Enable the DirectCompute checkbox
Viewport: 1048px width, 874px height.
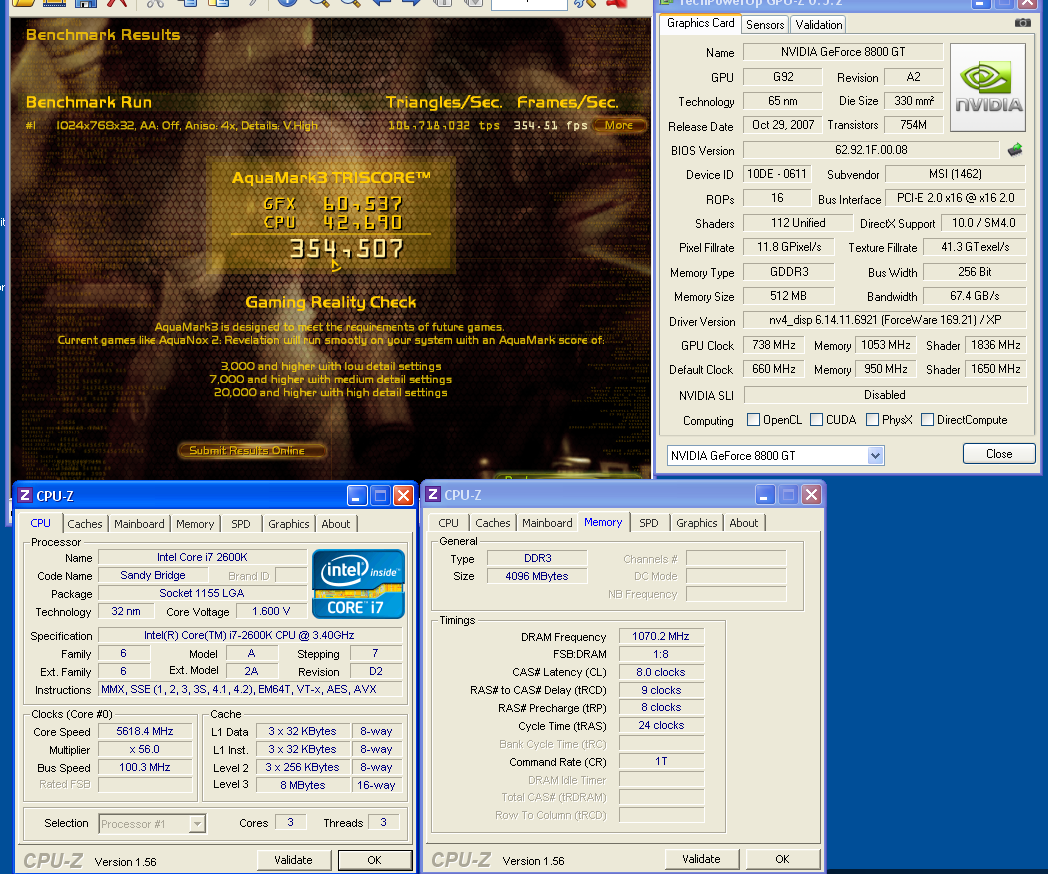point(927,420)
